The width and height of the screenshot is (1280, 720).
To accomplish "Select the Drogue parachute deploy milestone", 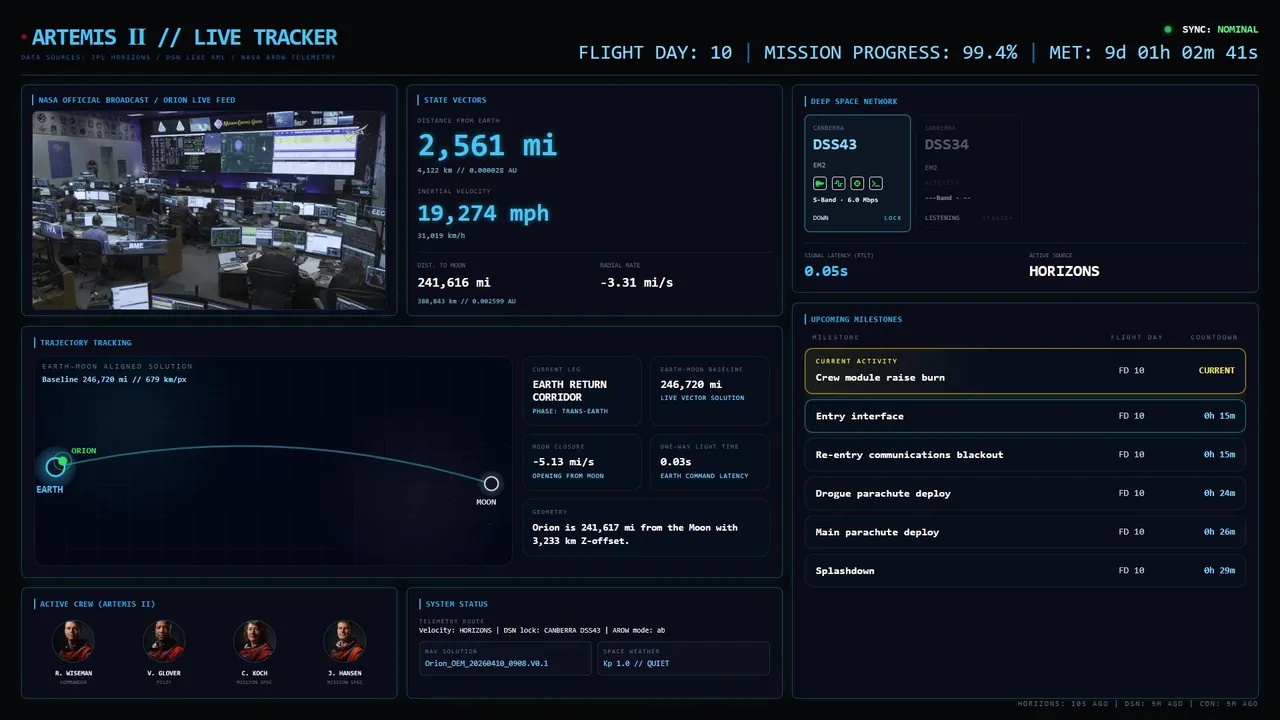I will 1025,493.
